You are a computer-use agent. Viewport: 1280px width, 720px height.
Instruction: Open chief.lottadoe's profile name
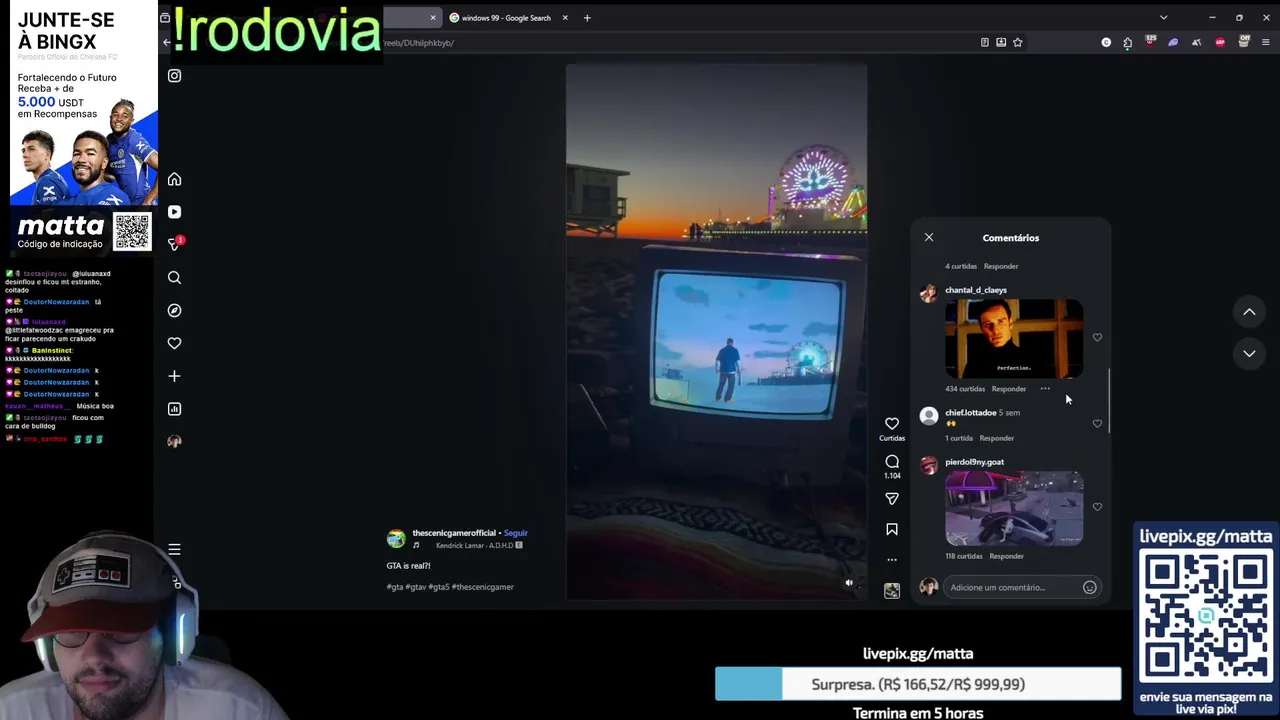point(970,412)
